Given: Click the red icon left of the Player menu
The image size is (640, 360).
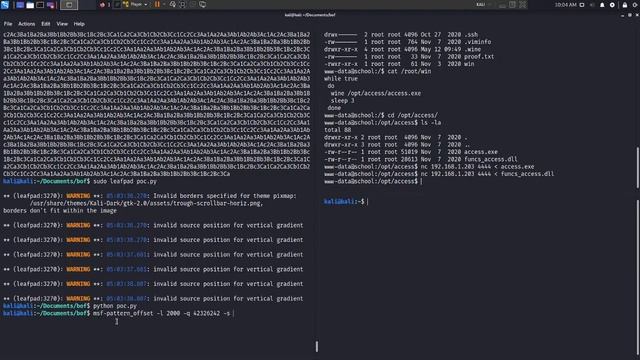Looking at the screenshot, I should [102, 5].
